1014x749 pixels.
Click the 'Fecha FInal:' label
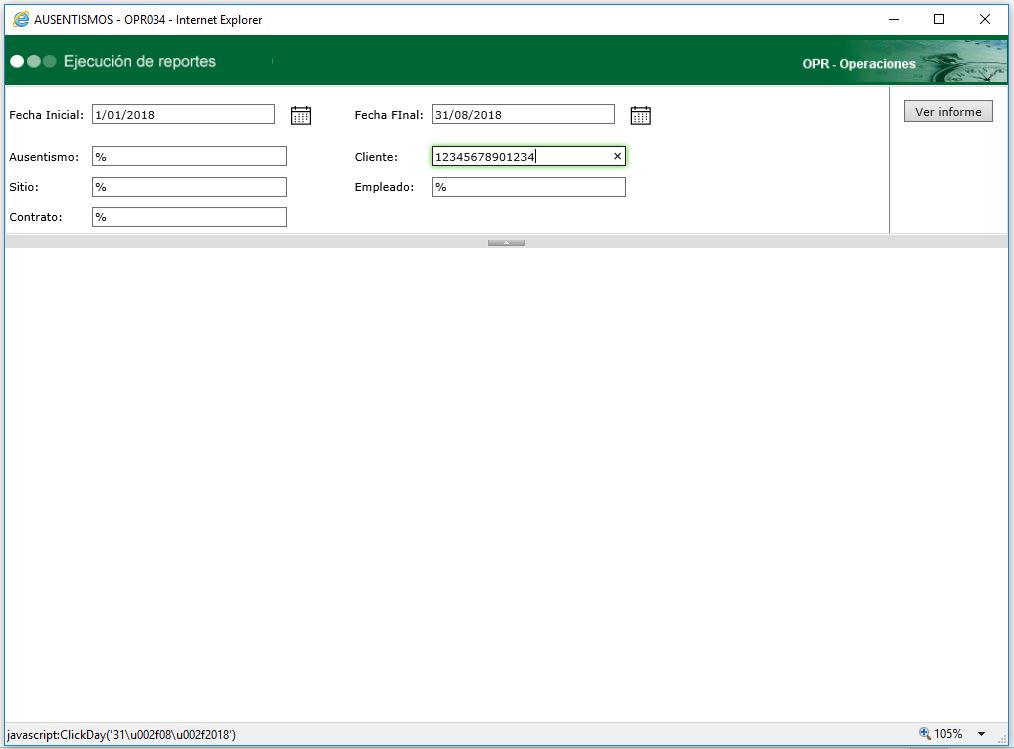(x=389, y=114)
